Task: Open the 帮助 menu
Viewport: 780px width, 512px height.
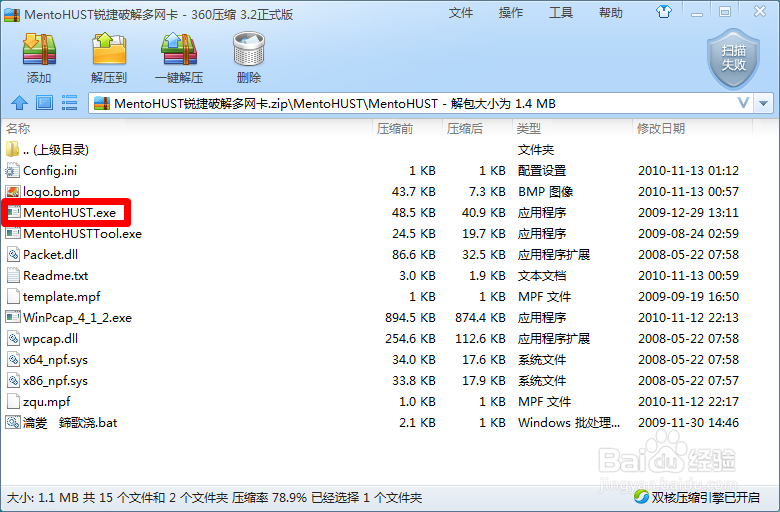Action: pos(611,12)
